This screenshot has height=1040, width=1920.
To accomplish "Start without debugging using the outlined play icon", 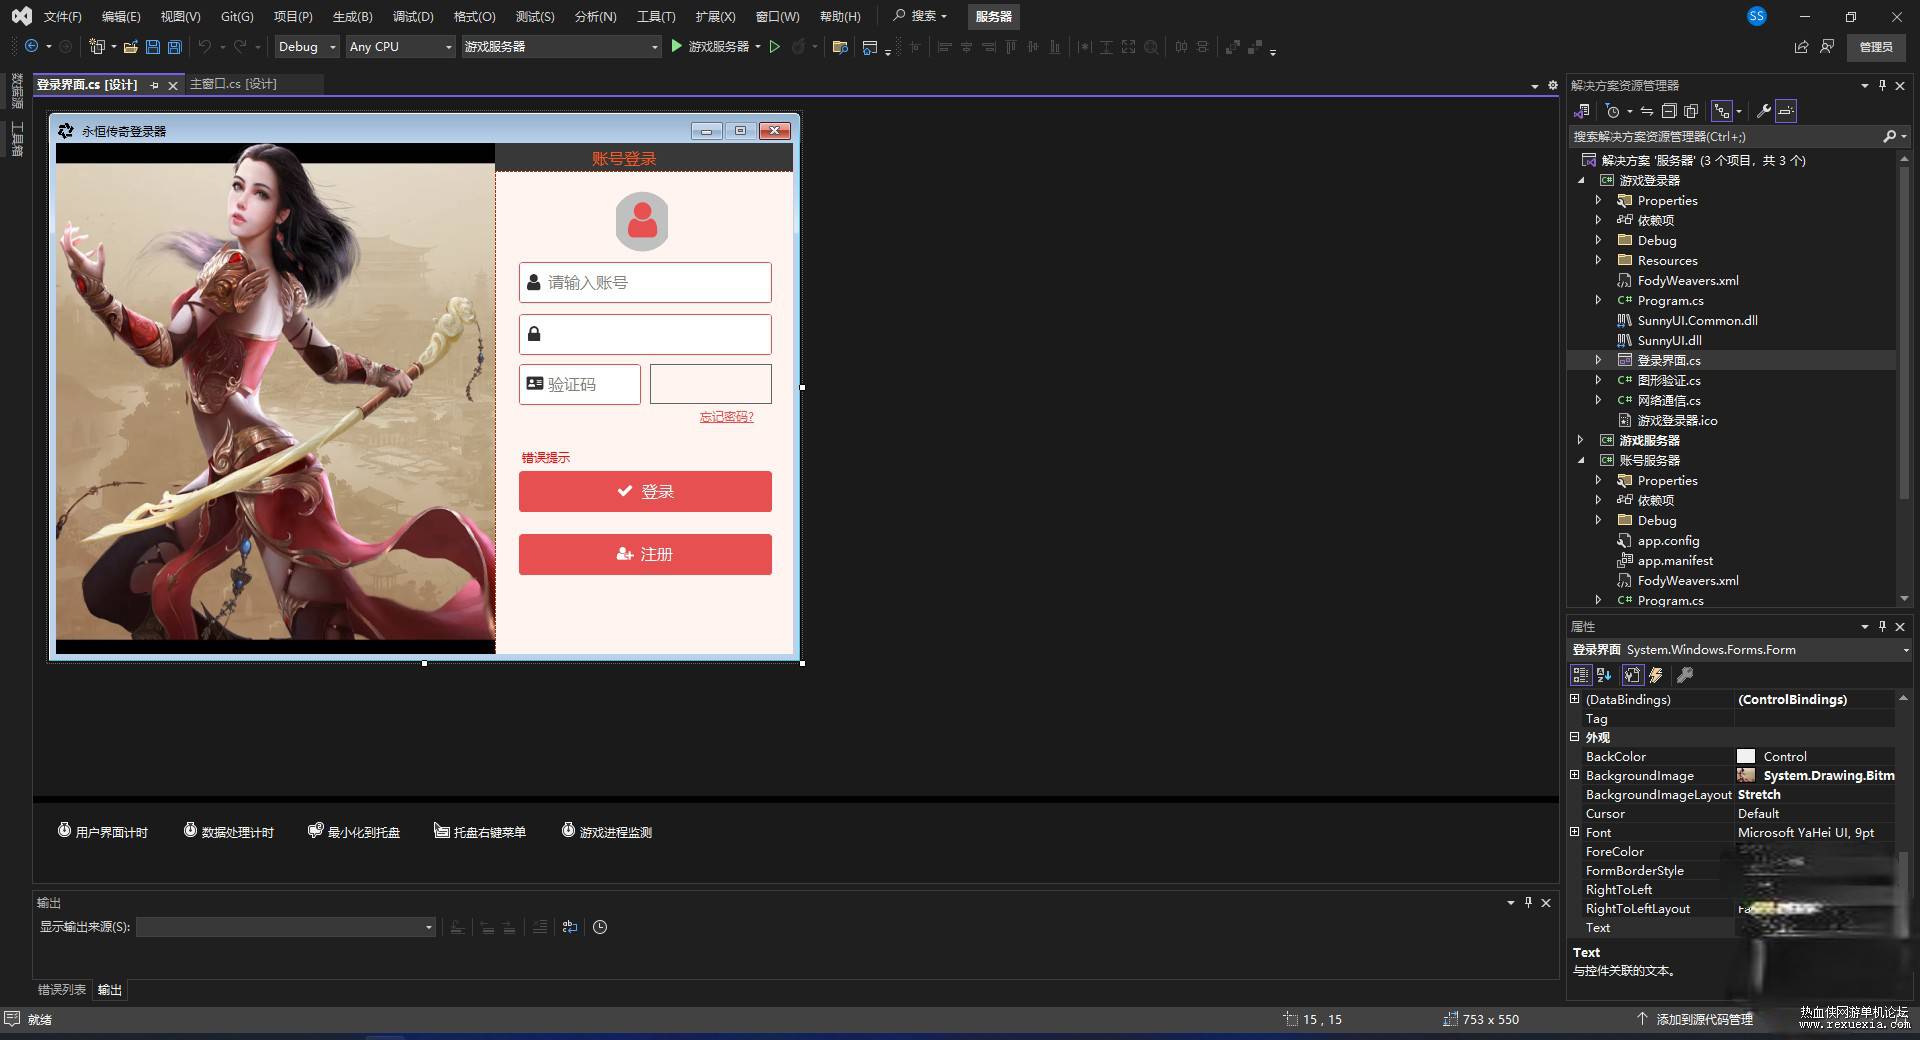I will click(x=774, y=46).
